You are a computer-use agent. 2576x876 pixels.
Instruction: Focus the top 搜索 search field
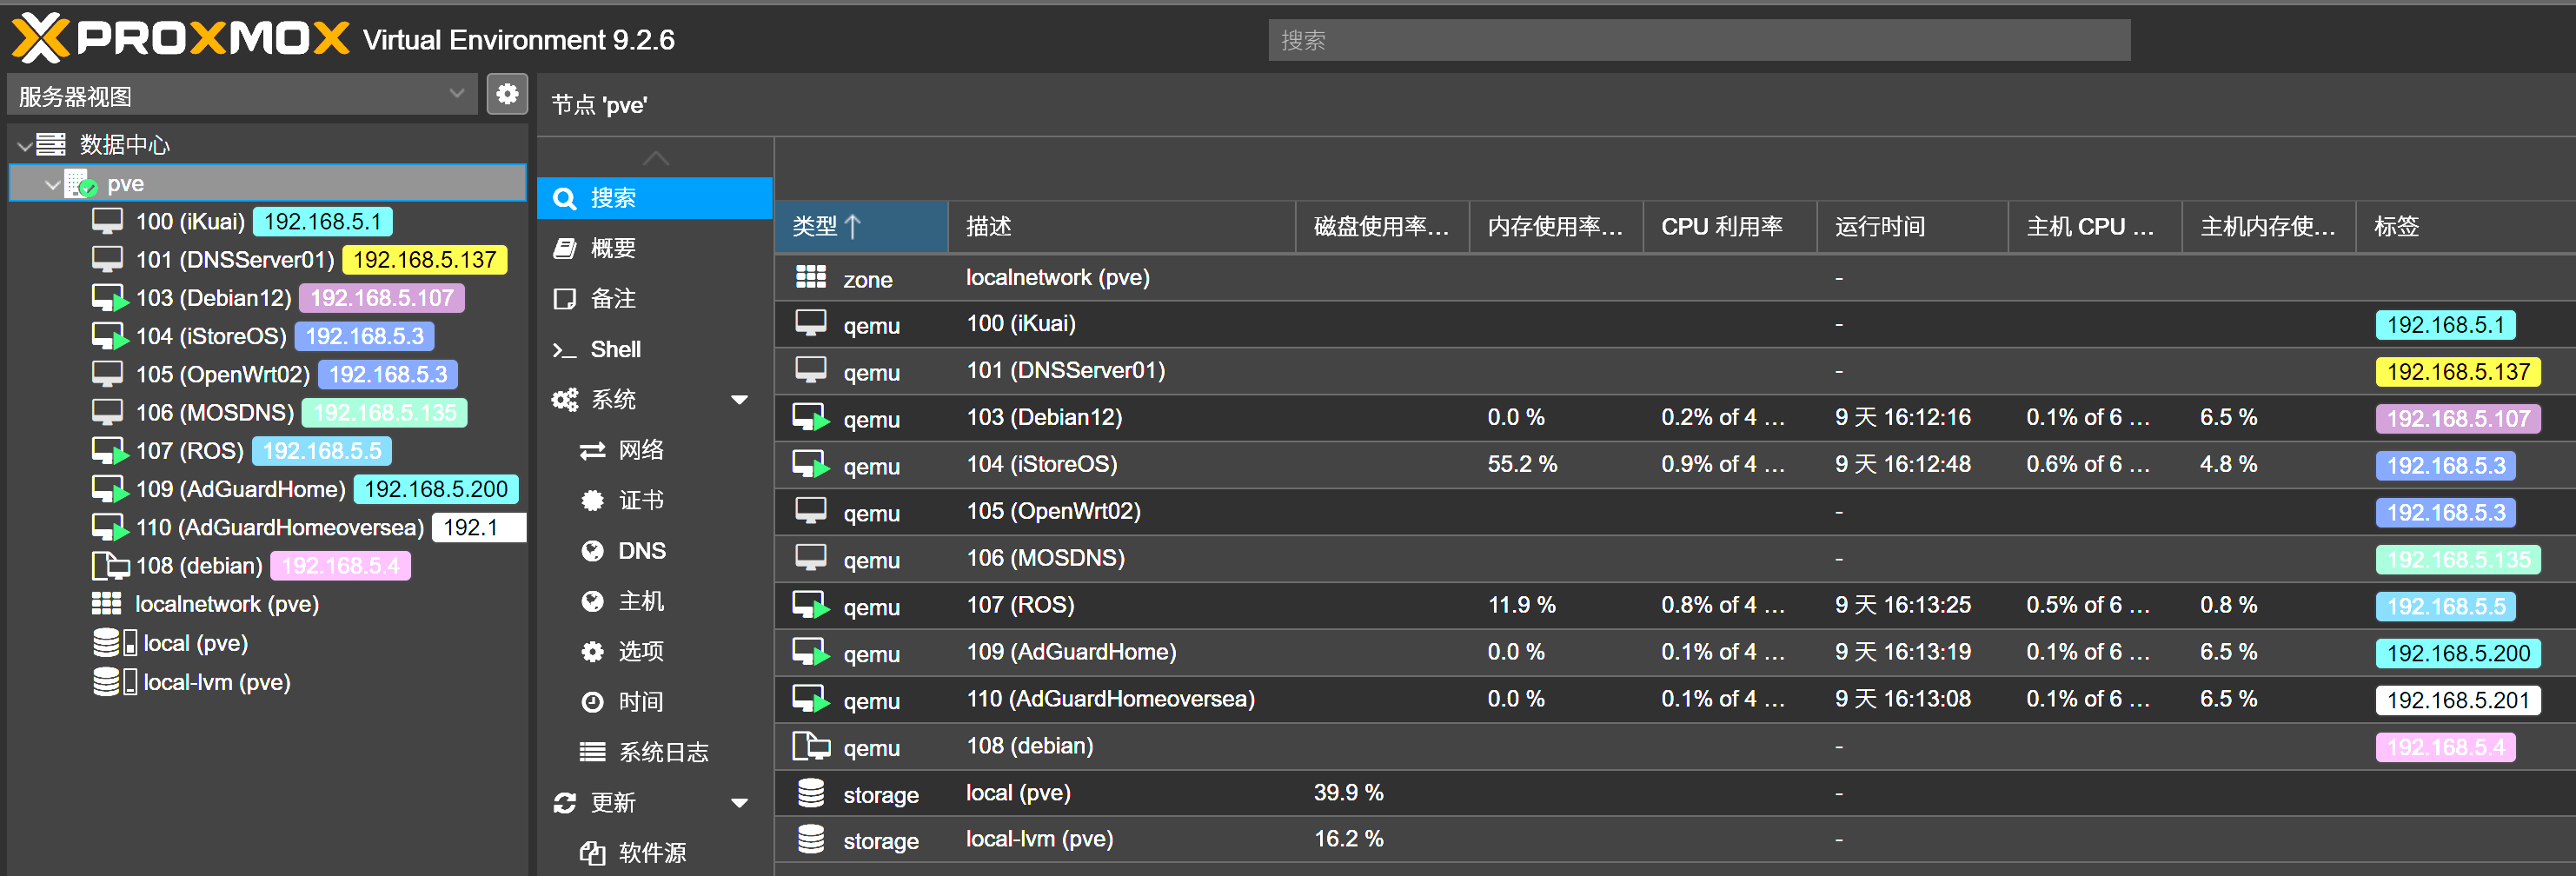pos(1699,40)
